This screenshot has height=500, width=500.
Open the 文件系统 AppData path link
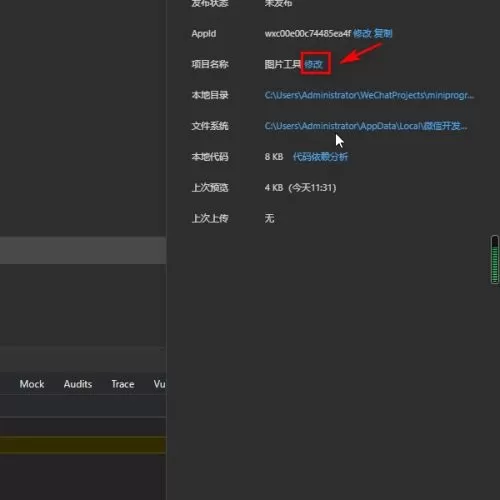[366, 126]
